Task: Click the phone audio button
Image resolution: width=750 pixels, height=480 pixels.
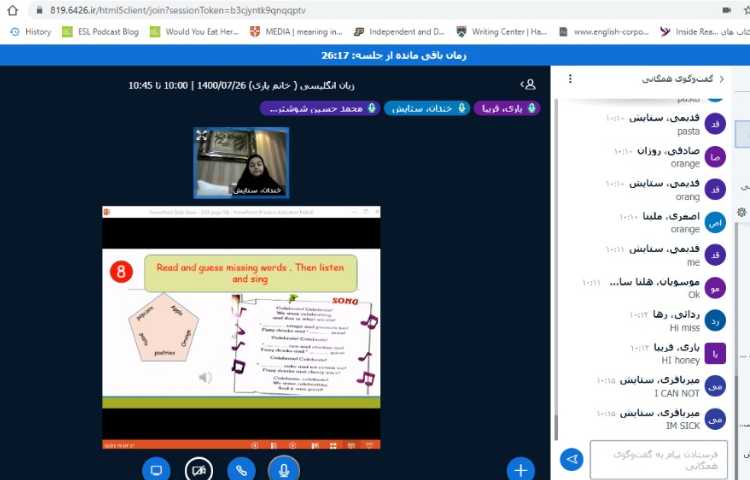Action: point(241,468)
